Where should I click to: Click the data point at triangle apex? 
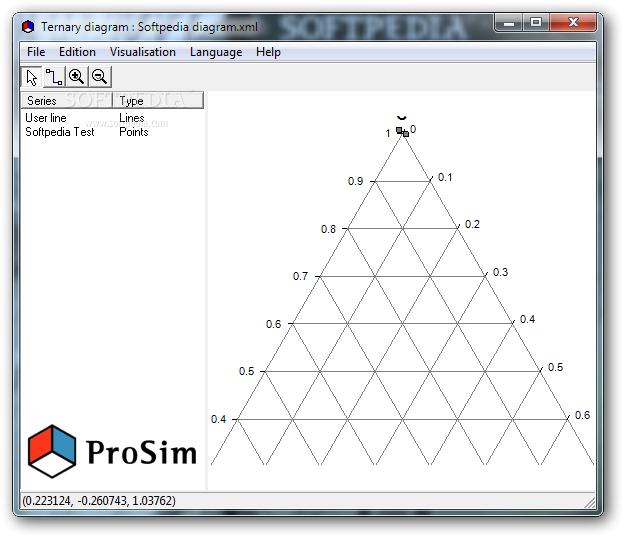coord(402,132)
